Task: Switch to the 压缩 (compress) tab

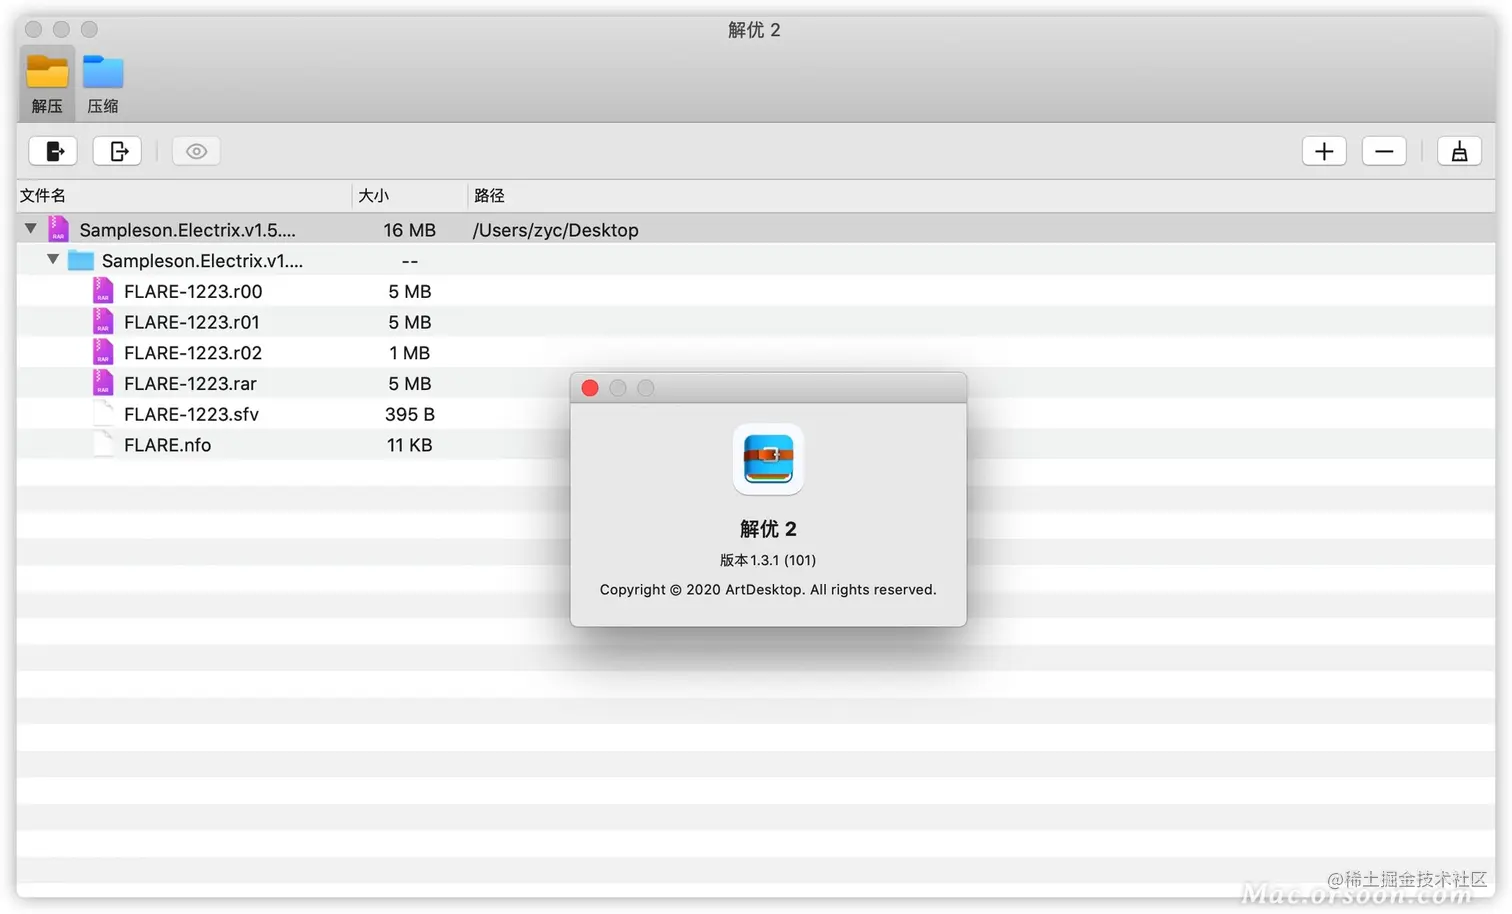Action: coord(103,84)
